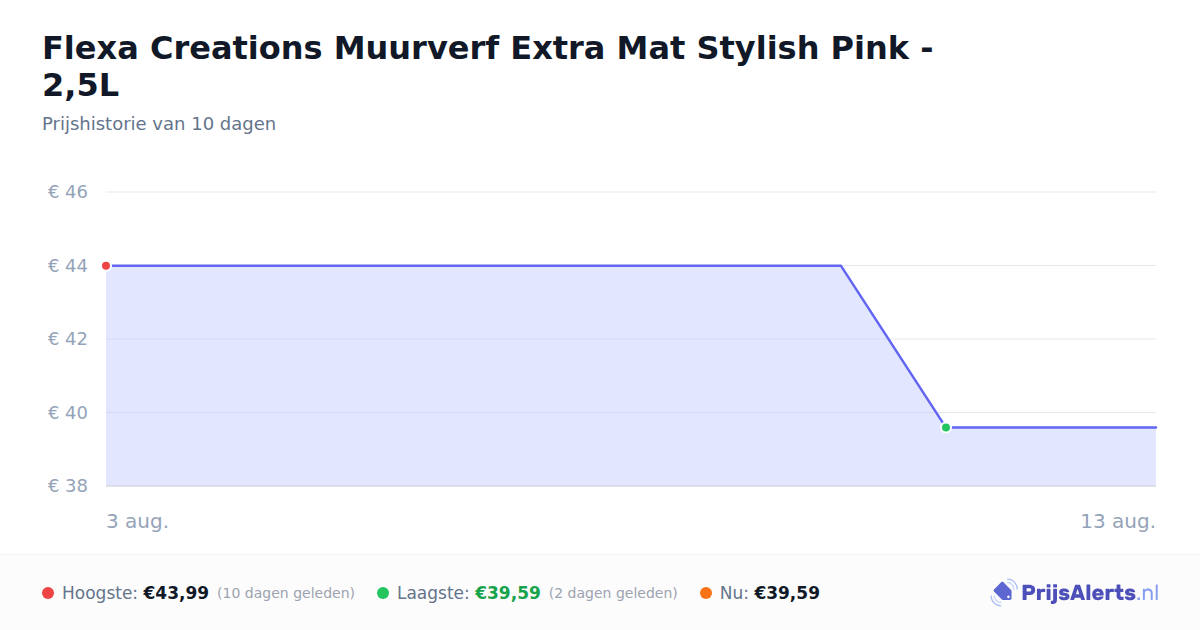Click the red highest-price dot on chart line
Image resolution: width=1200 pixels, height=630 pixels.
click(x=106, y=266)
